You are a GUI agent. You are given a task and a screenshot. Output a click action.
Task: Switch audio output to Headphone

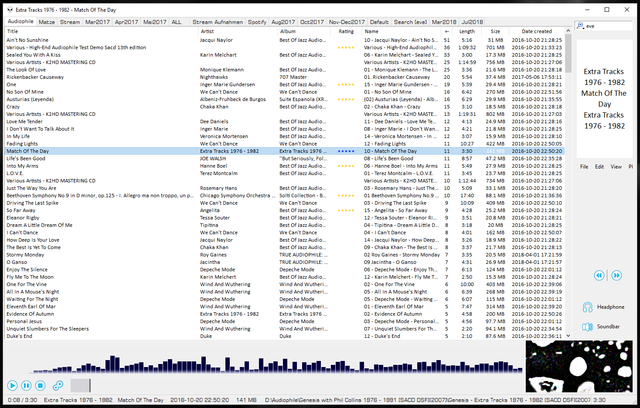(x=610, y=307)
